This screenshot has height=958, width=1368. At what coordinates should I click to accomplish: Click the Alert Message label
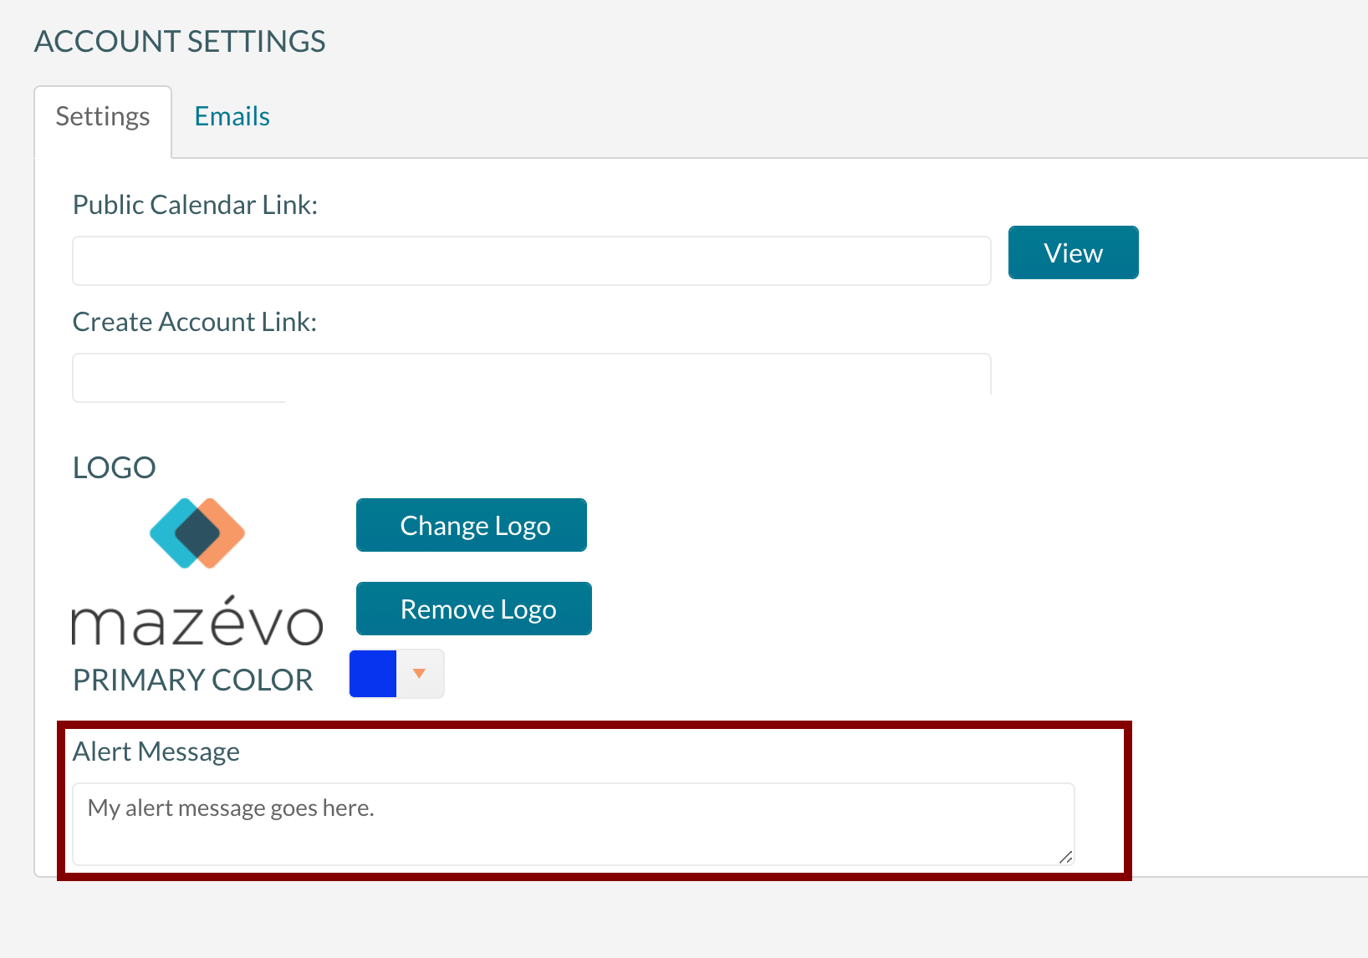click(x=155, y=751)
